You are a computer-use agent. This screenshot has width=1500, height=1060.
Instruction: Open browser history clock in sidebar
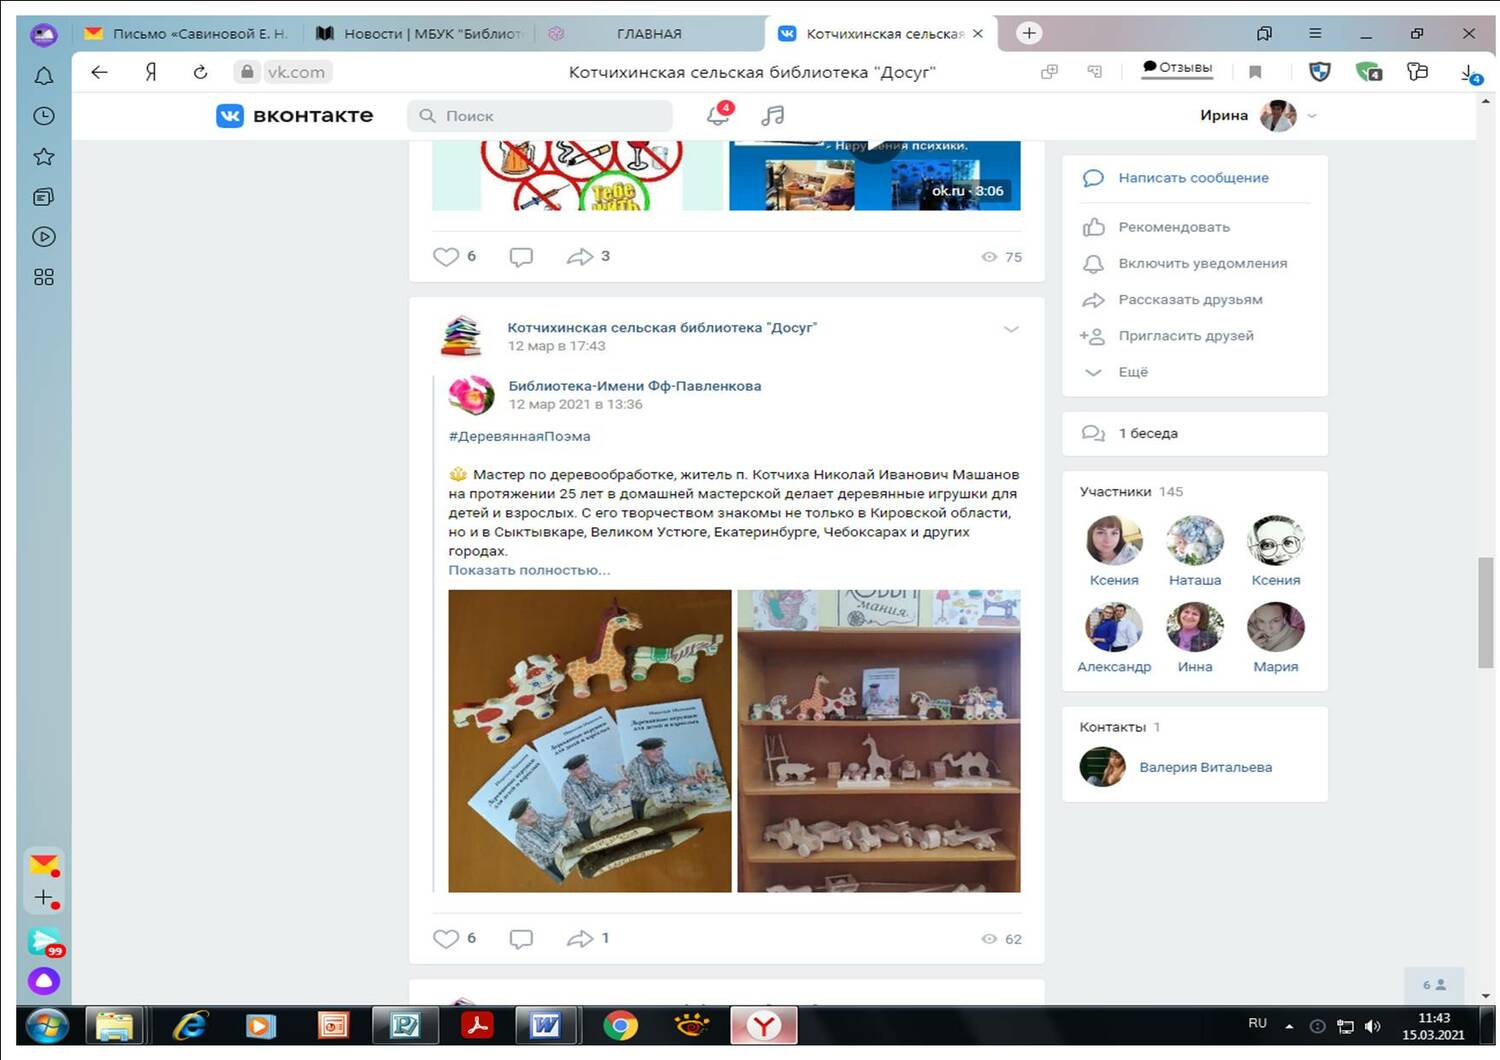click(44, 116)
